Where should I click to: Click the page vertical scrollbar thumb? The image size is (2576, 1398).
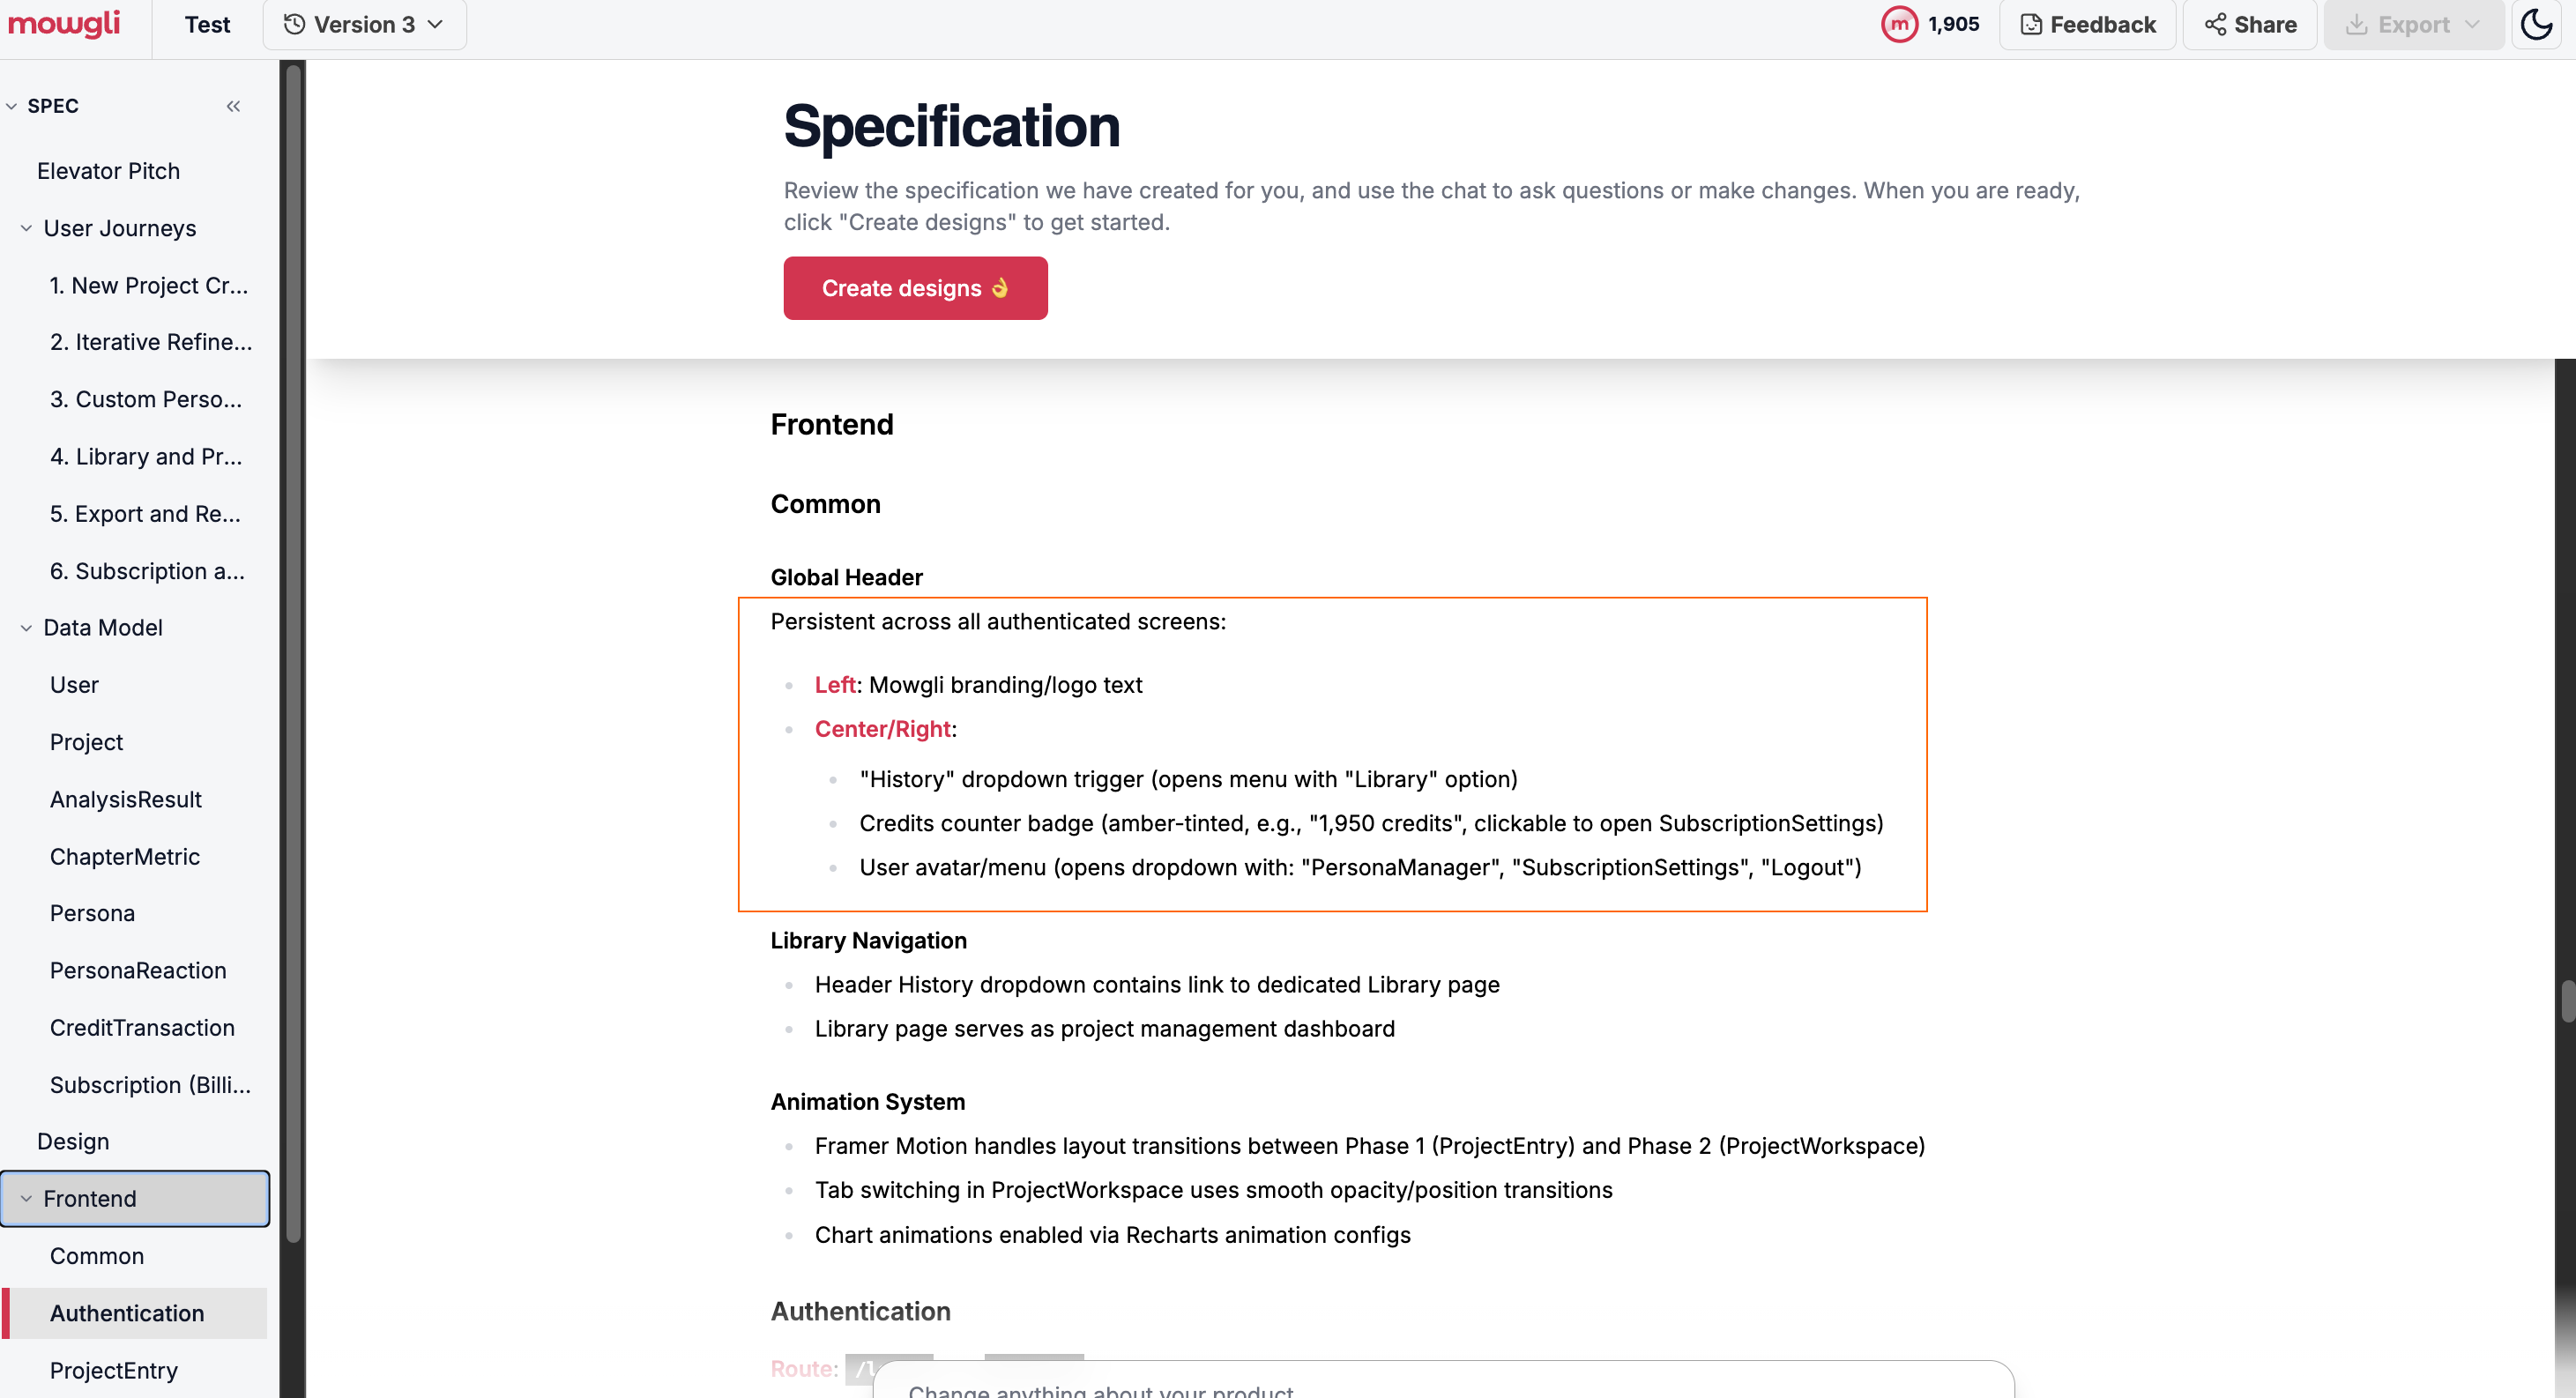coord(2566,1001)
